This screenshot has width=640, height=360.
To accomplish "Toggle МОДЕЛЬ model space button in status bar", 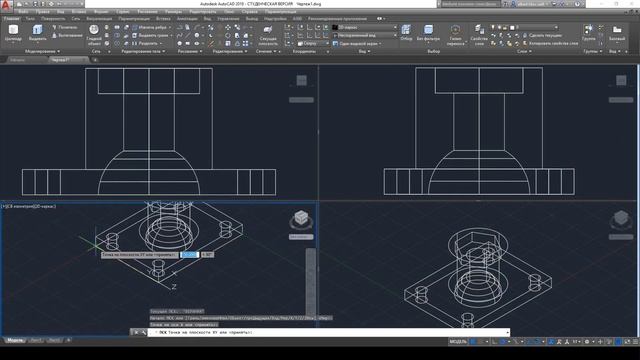I will (458, 342).
